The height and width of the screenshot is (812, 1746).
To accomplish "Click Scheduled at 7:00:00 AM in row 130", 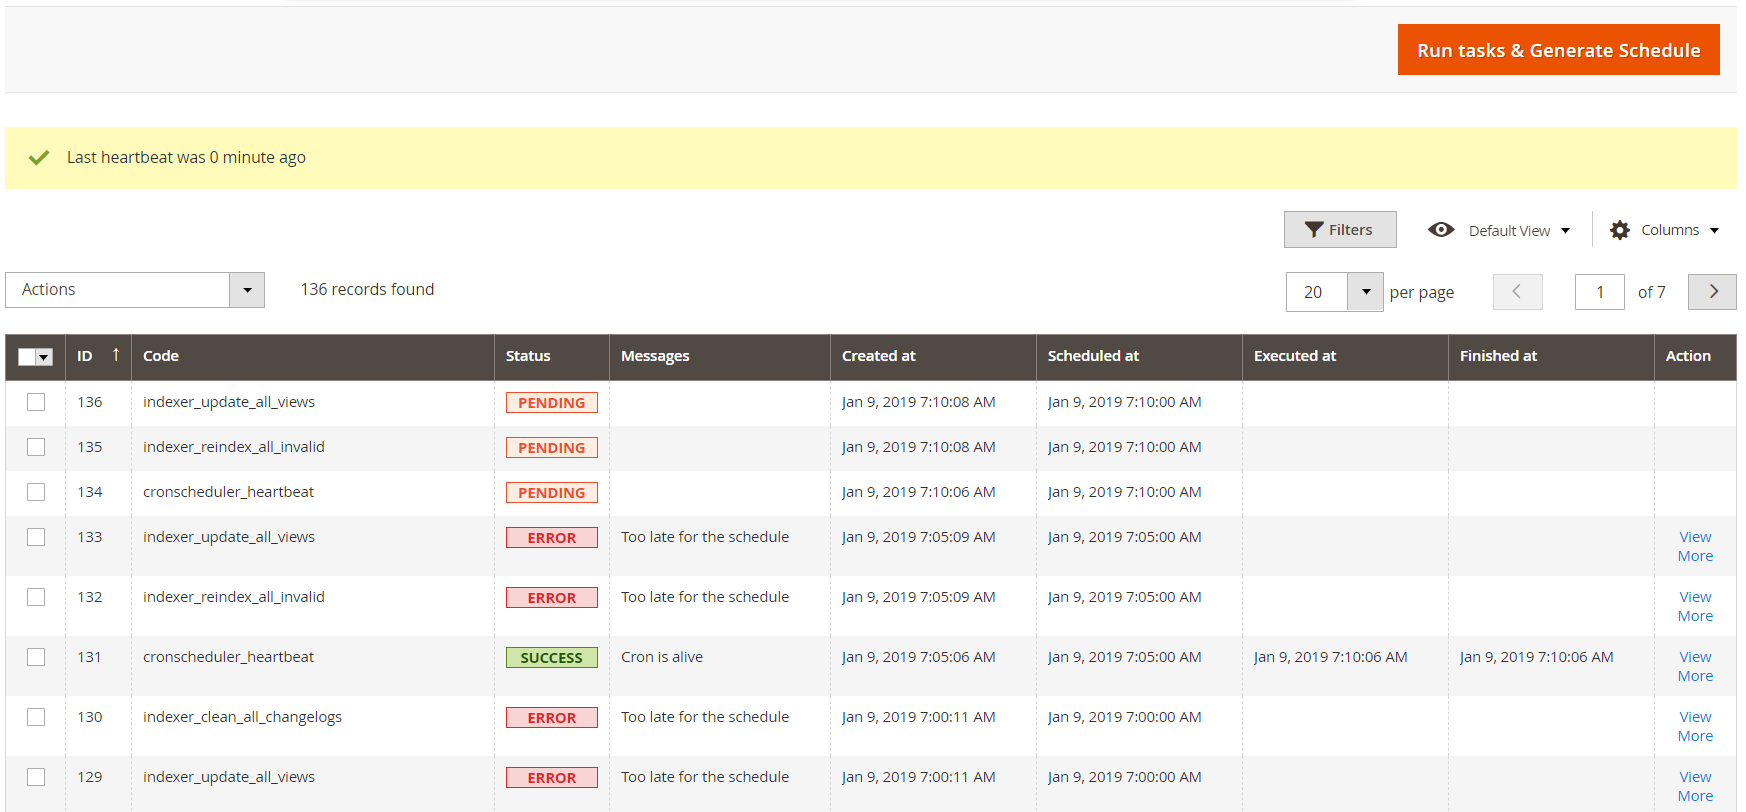I will tap(1124, 717).
